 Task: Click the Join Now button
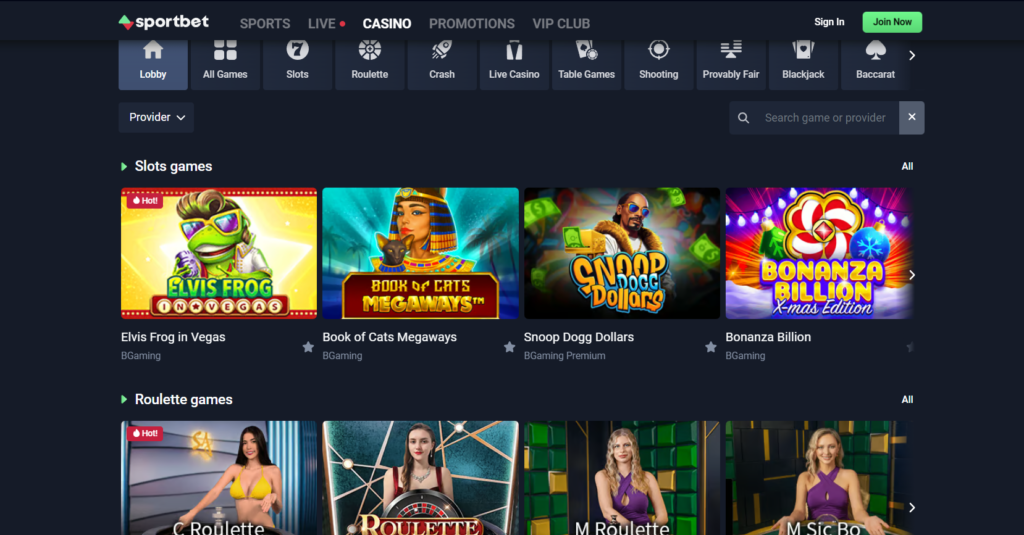pyautogui.click(x=892, y=22)
